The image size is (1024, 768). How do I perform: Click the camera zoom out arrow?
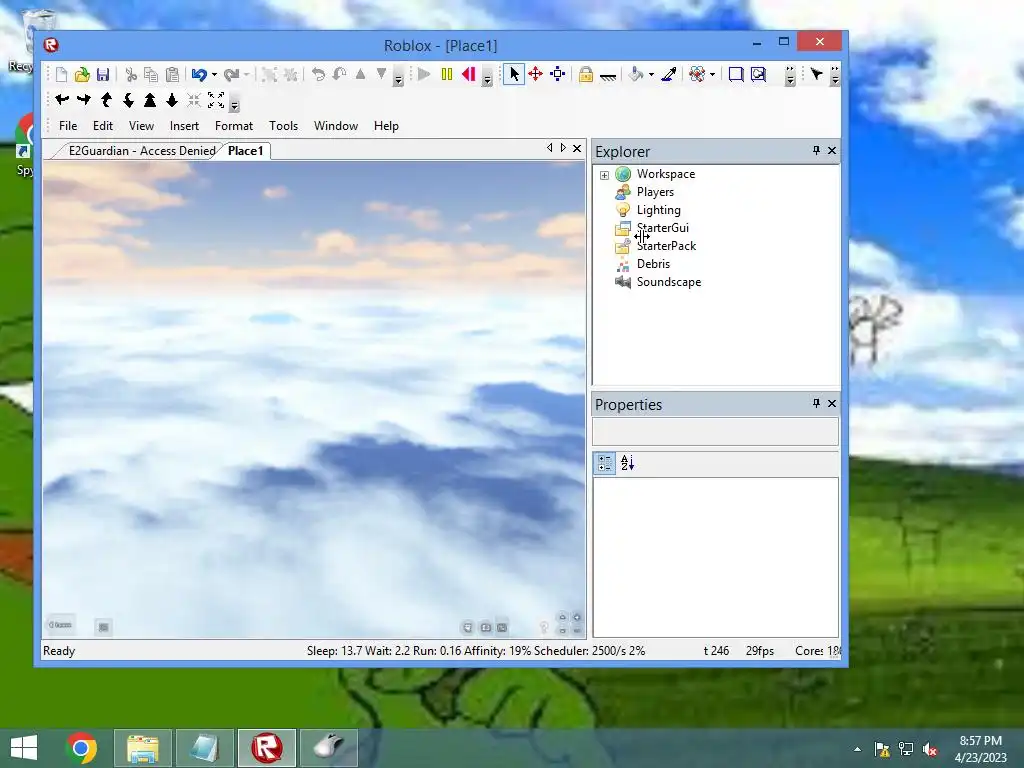(x=172, y=100)
